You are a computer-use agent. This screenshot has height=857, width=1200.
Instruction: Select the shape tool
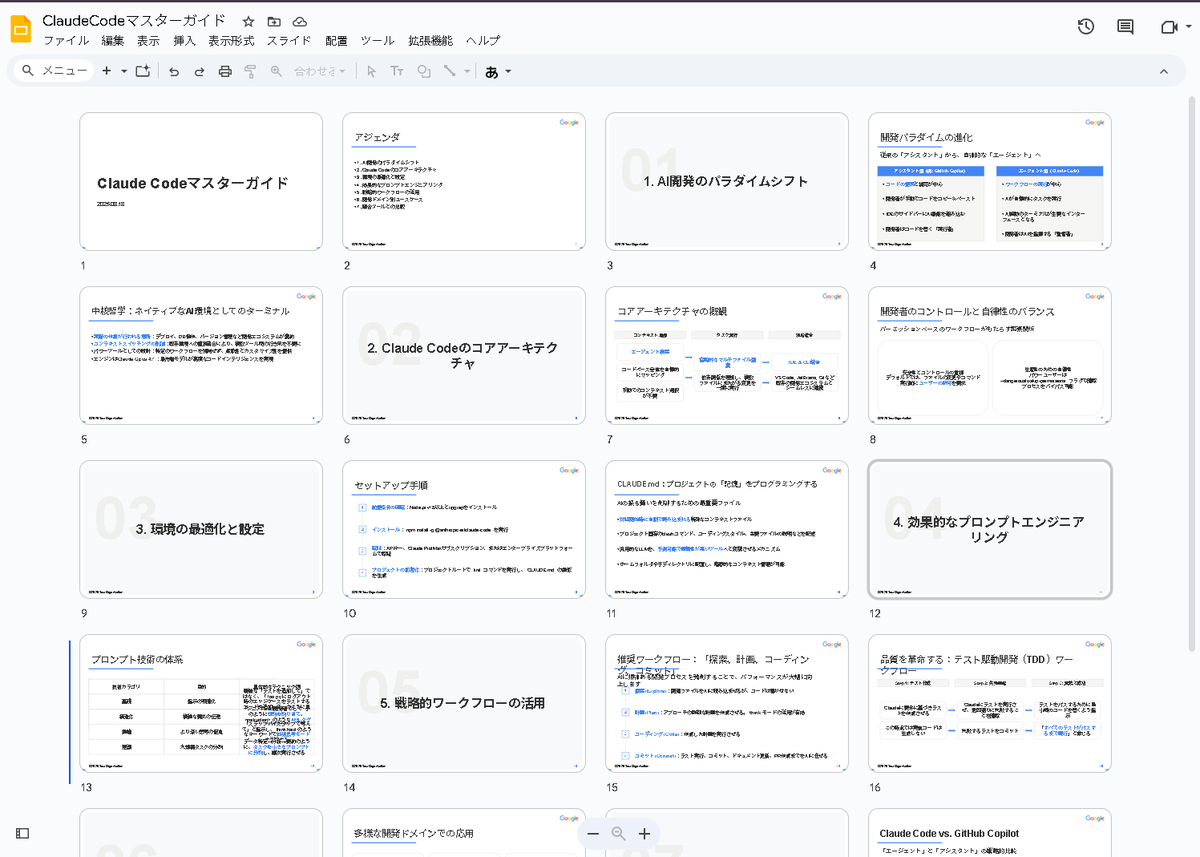(423, 71)
